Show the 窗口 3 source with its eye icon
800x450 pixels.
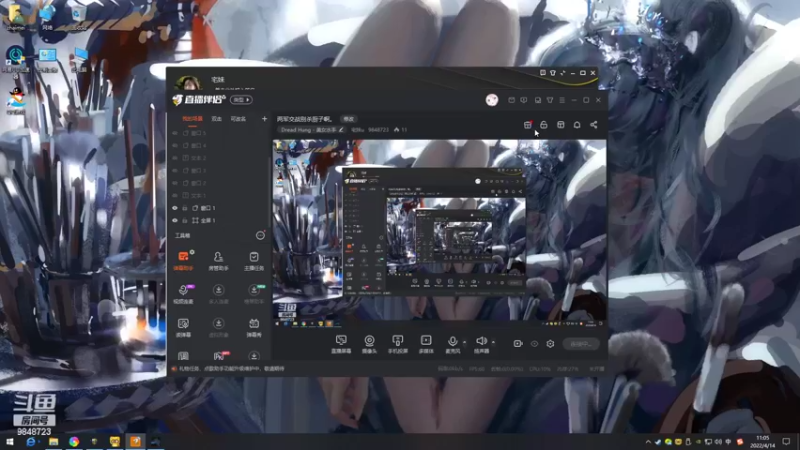coord(175,170)
